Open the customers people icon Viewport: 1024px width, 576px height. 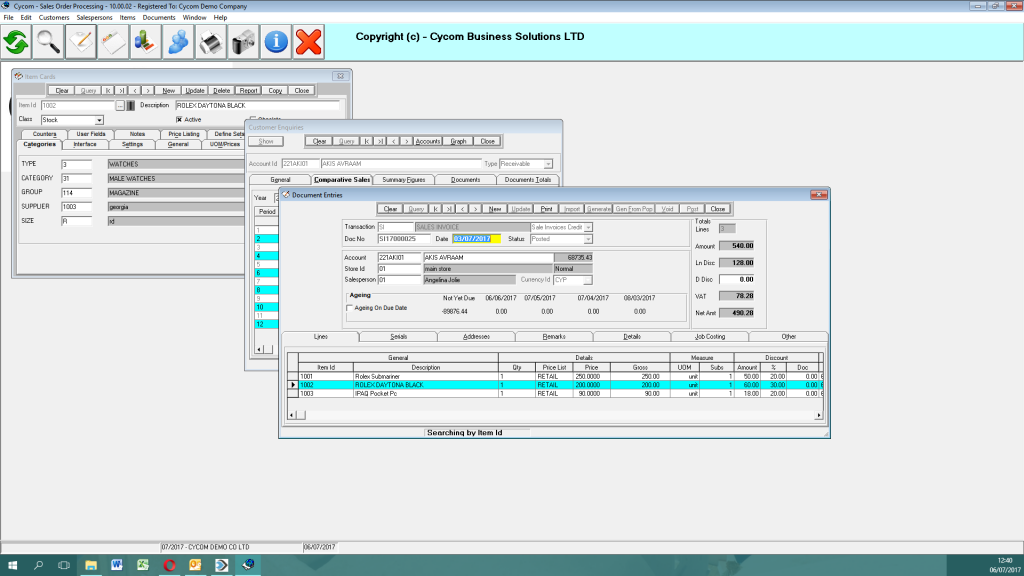coord(178,42)
